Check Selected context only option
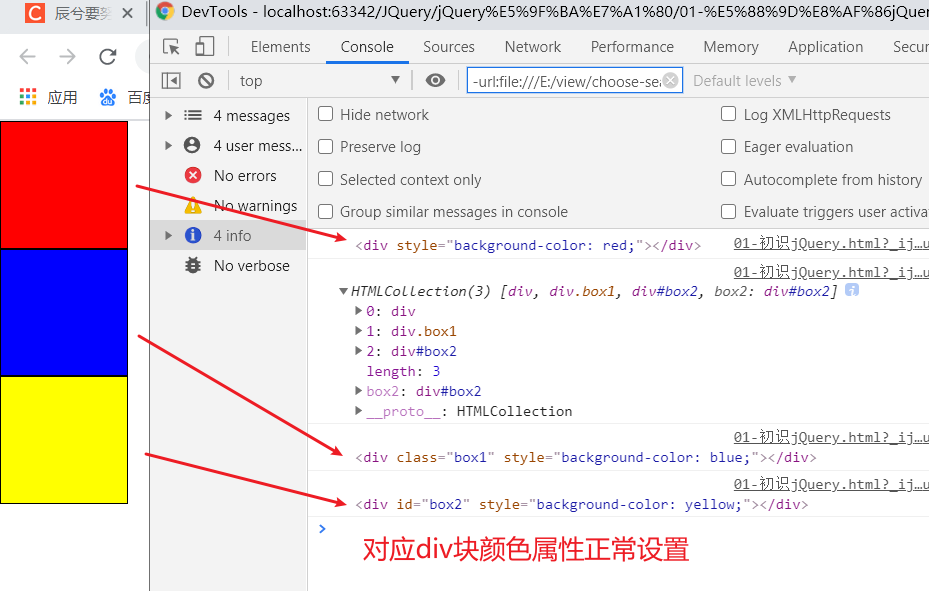 325,179
